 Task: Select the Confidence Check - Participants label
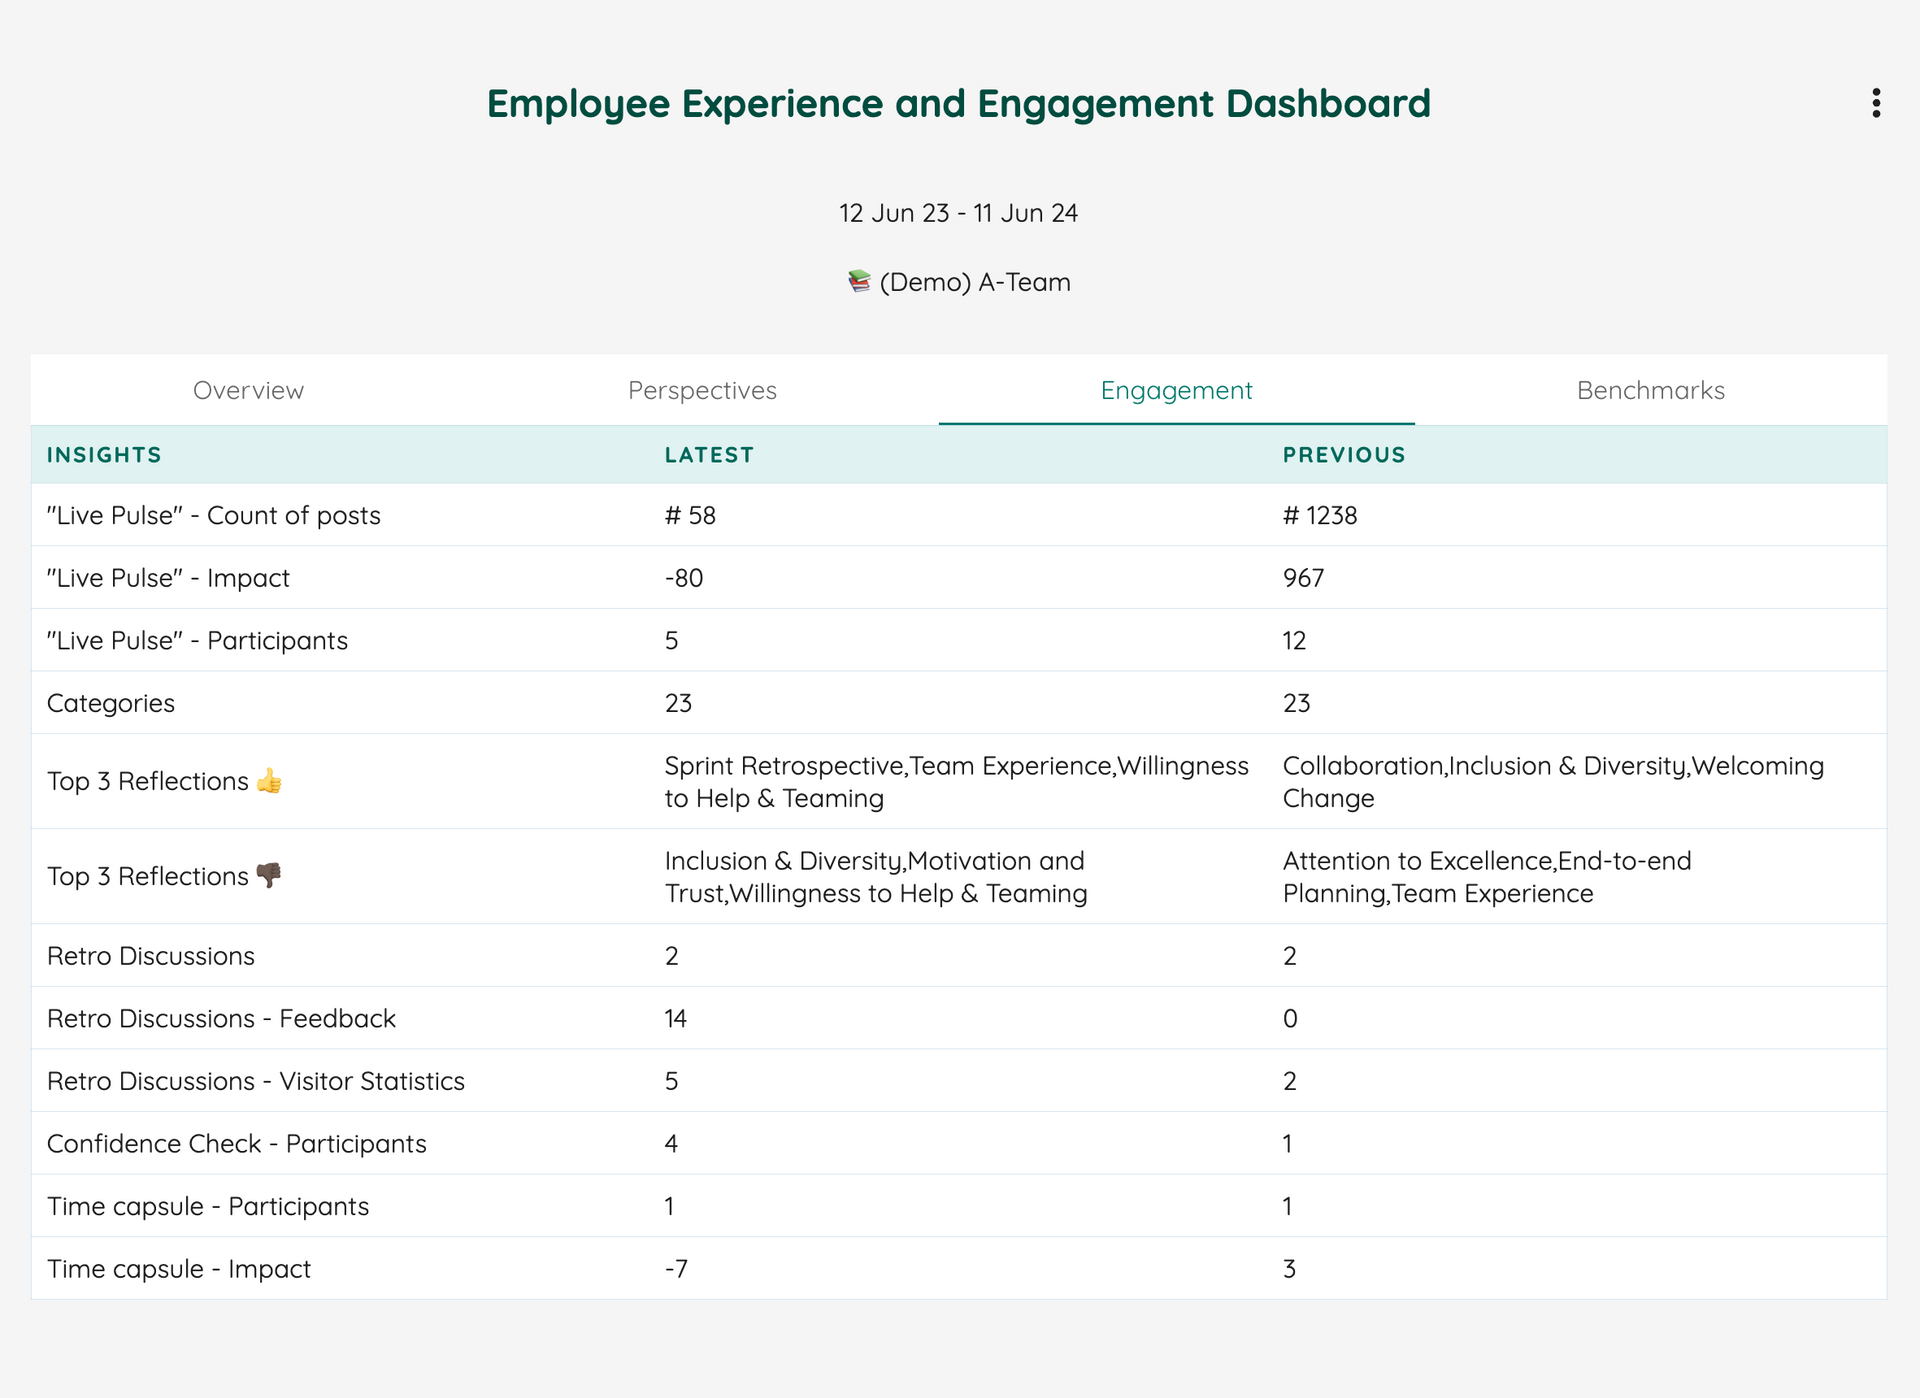pyautogui.click(x=237, y=1144)
